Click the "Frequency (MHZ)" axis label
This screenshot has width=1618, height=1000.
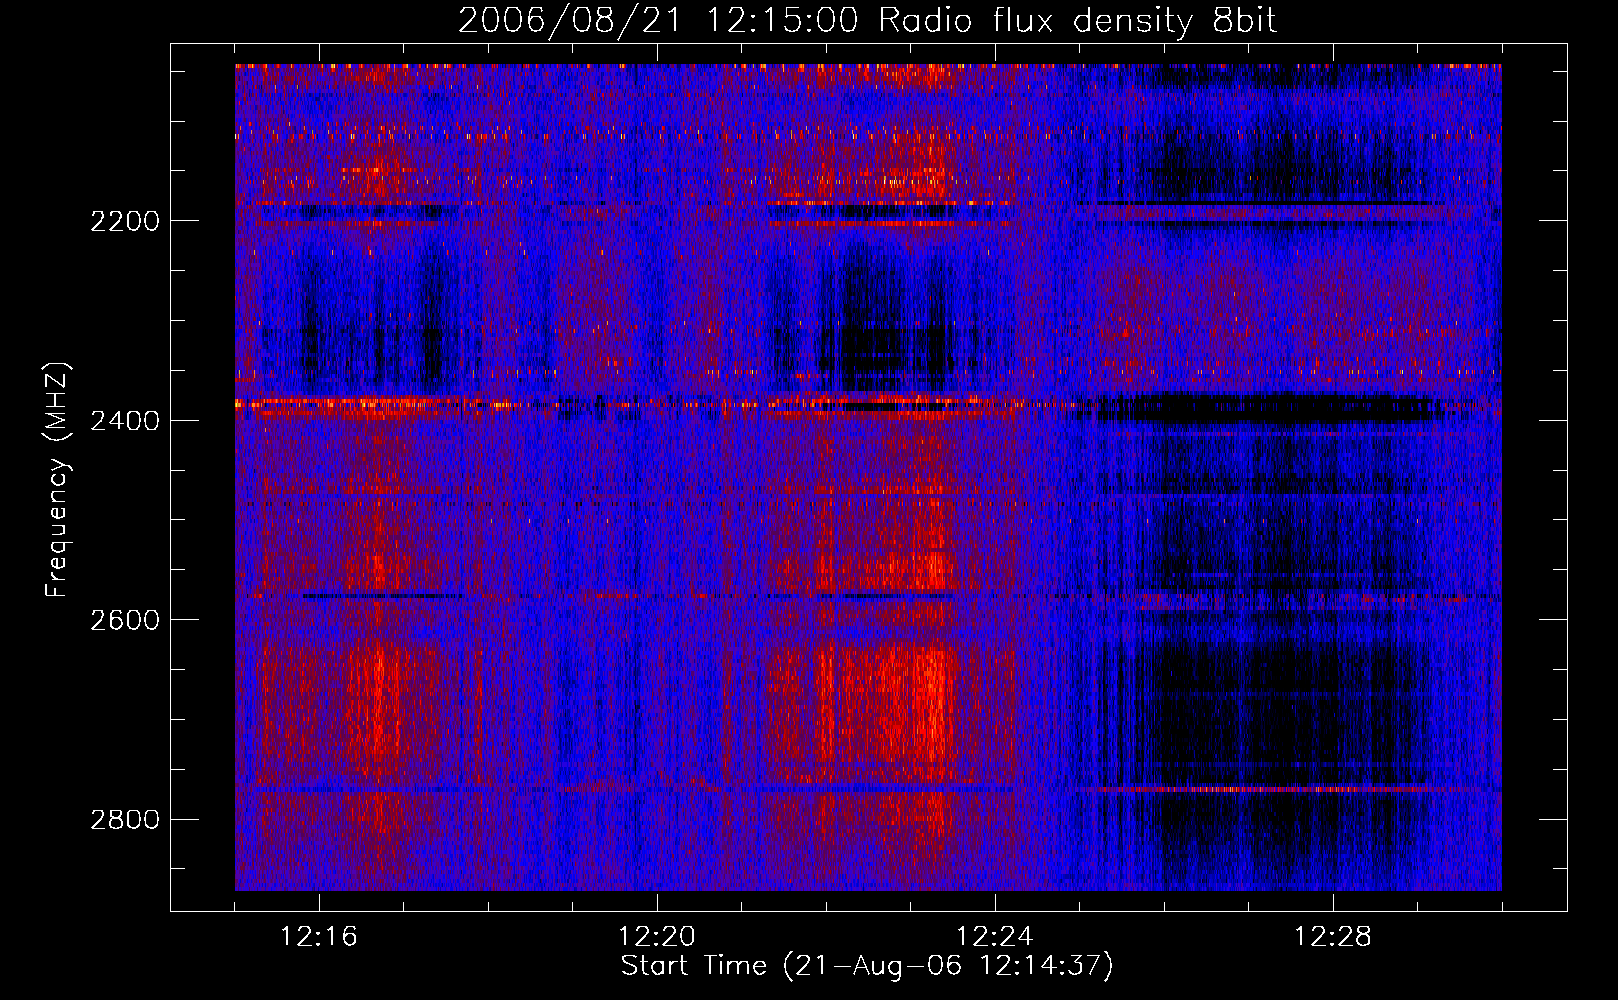(59, 480)
